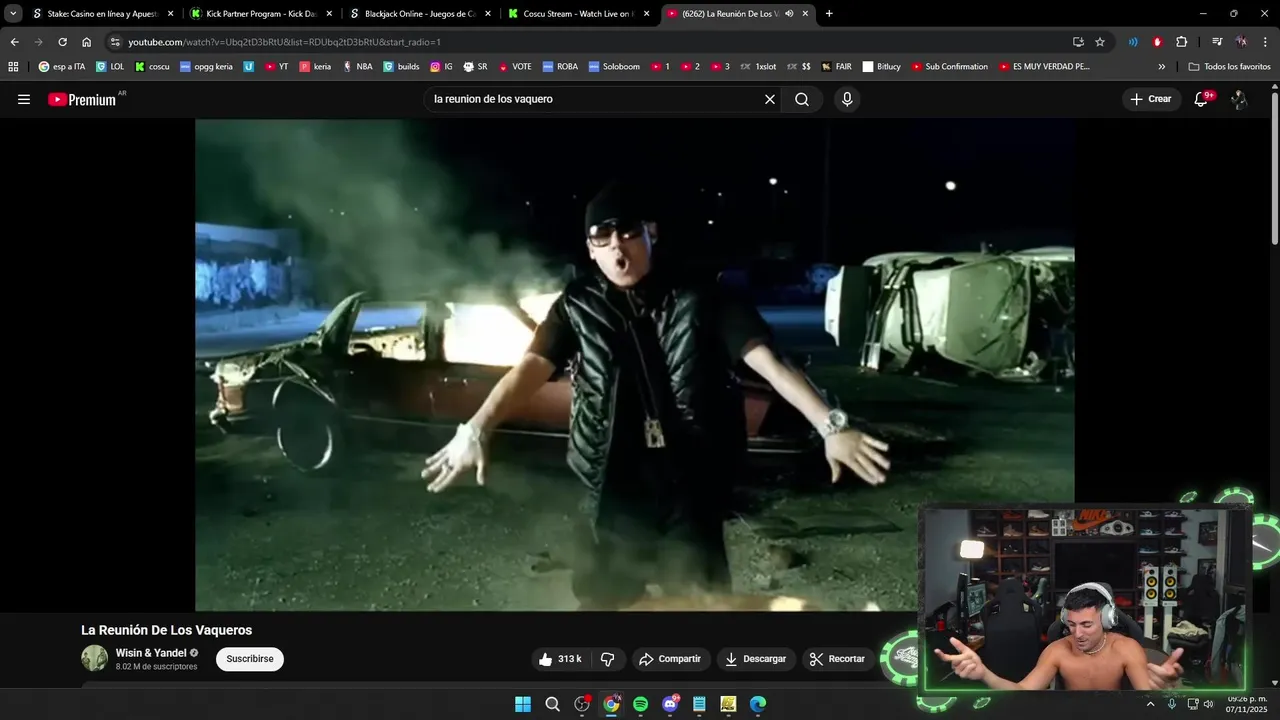Open Windows taskbar search
This screenshot has width=1280, height=720.
tap(552, 704)
